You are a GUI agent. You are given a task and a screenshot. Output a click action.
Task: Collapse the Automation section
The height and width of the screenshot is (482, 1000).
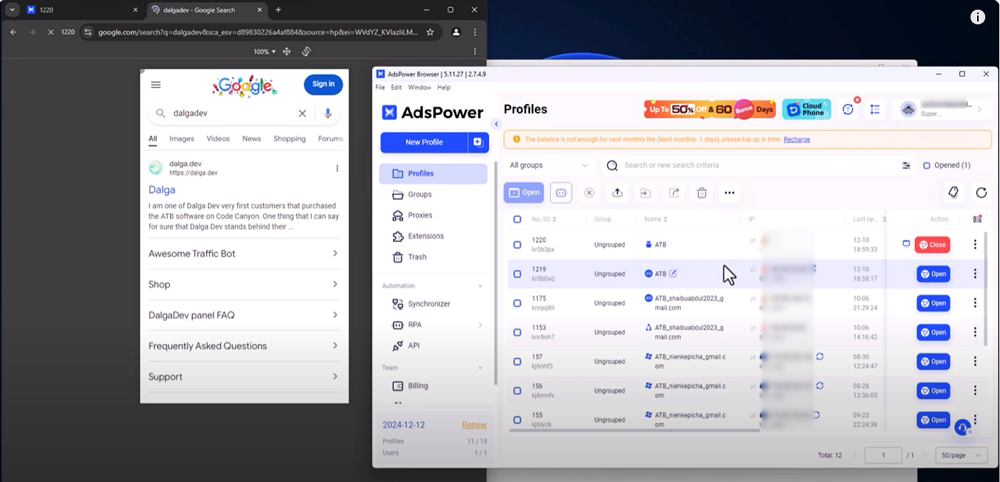(x=480, y=286)
